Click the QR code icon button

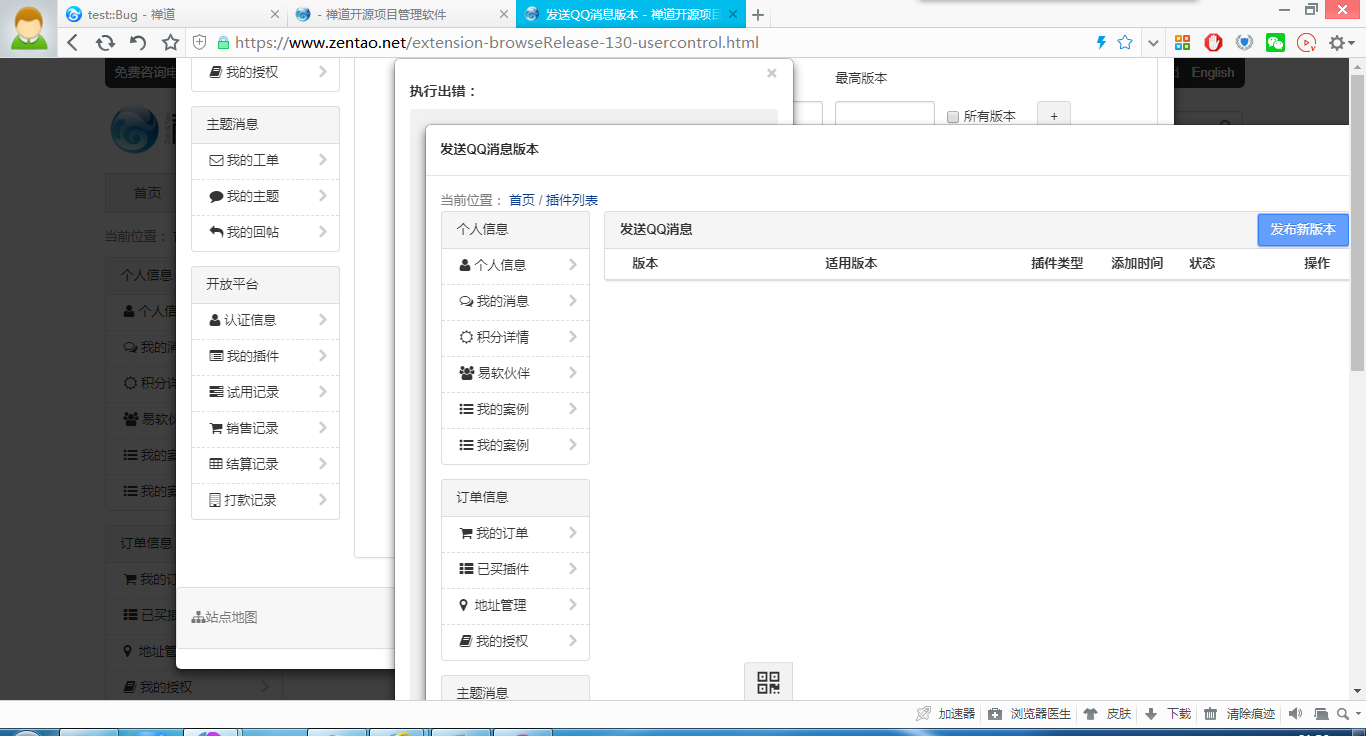point(768,682)
